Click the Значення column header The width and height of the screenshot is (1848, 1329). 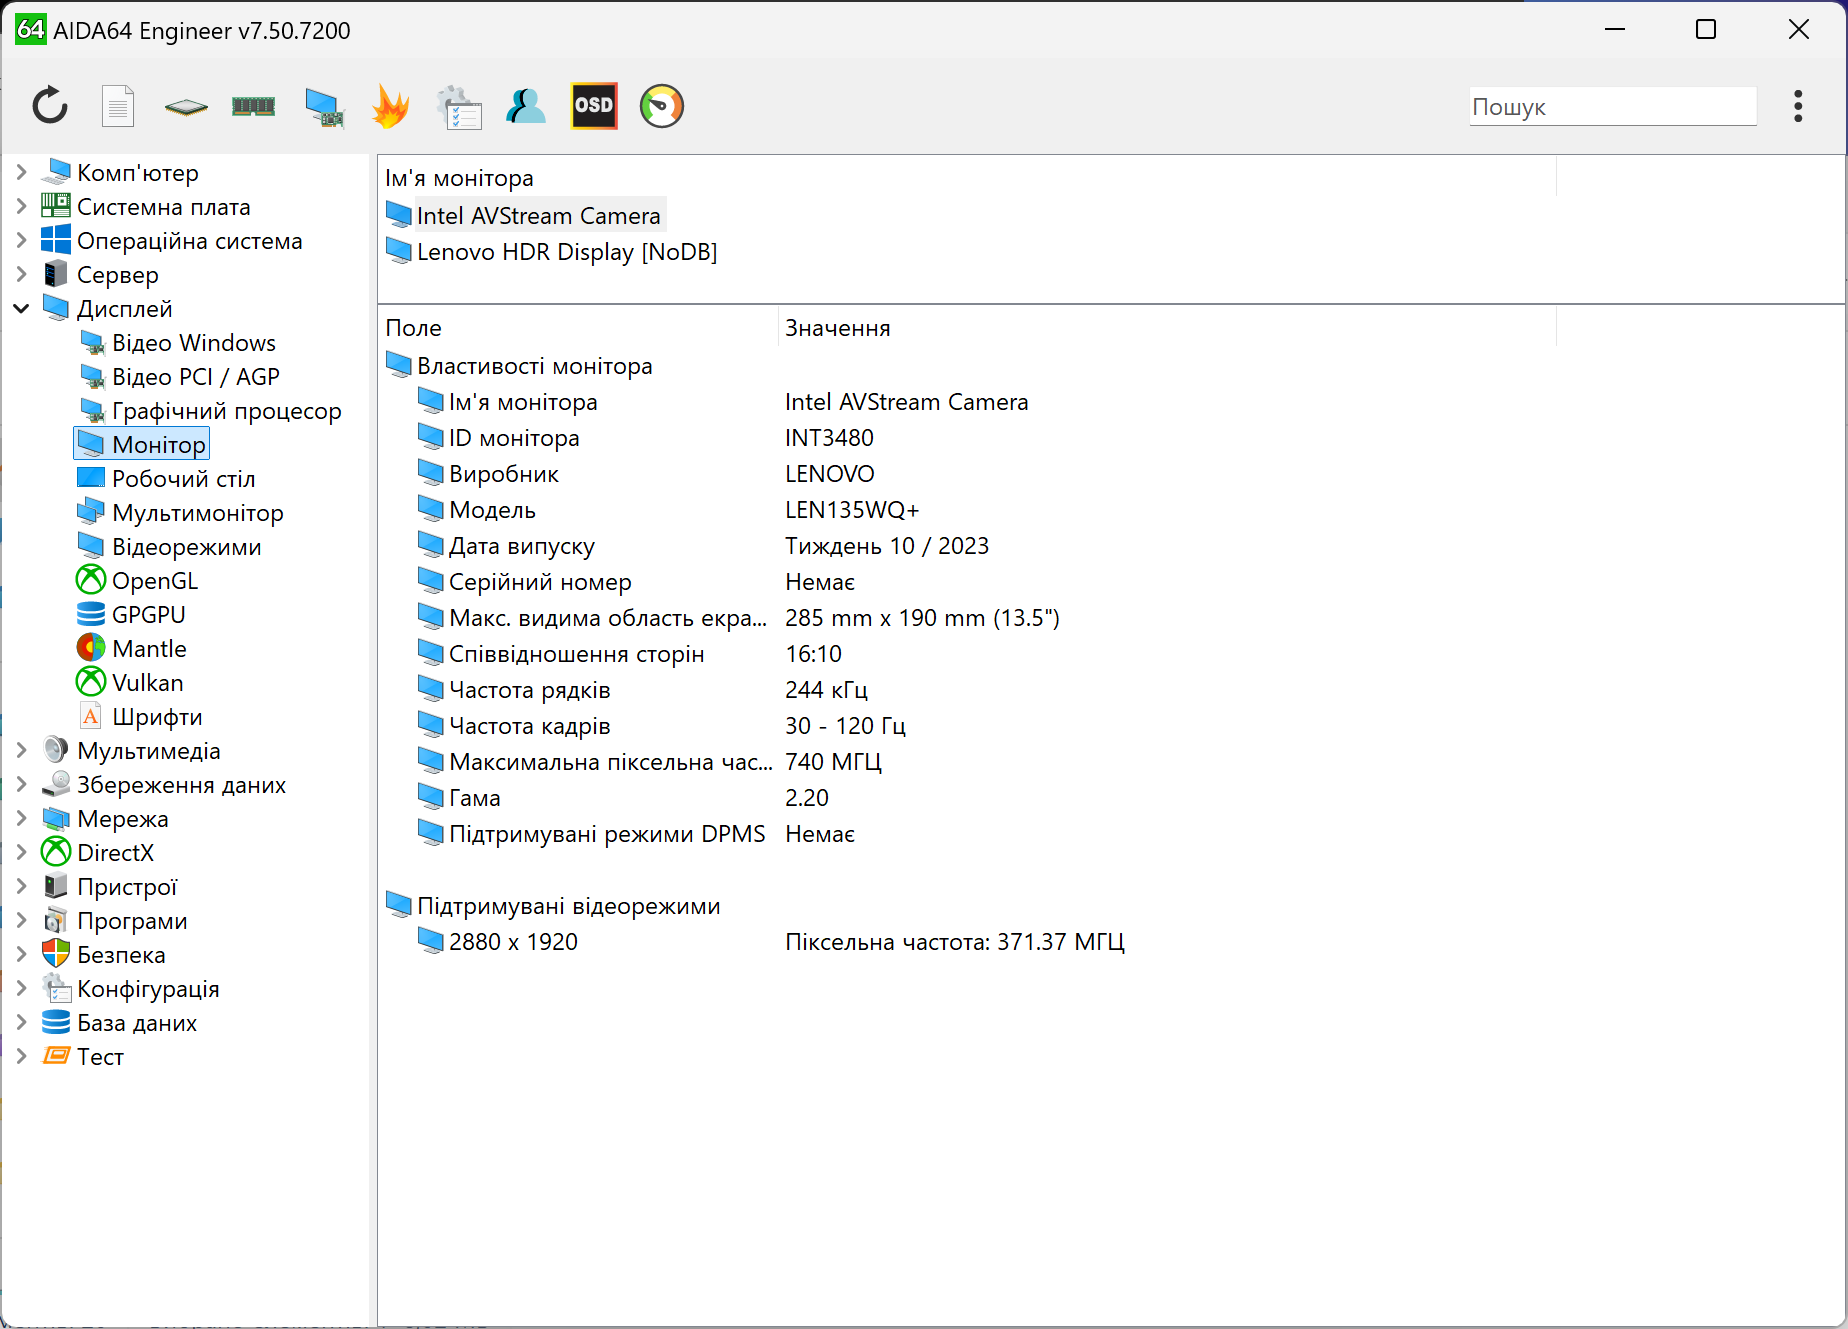click(837, 328)
